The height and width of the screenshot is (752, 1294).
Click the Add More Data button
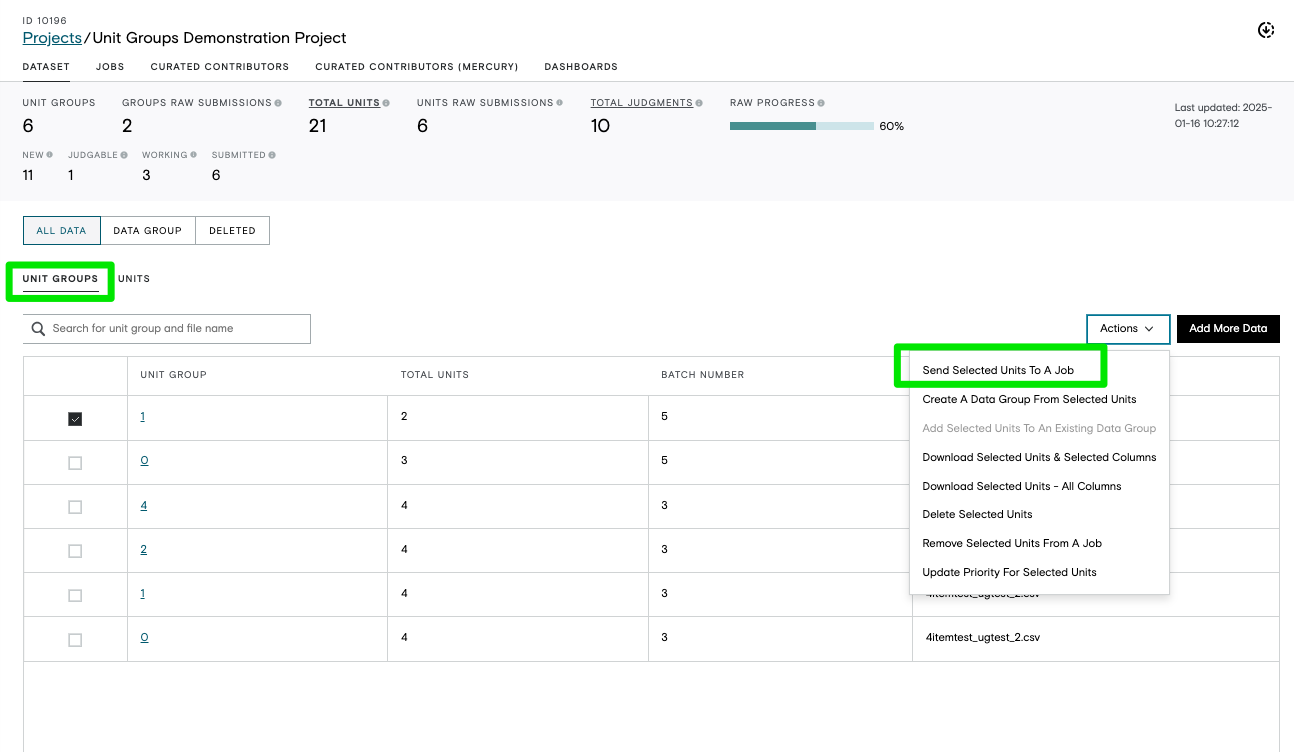click(x=1228, y=329)
